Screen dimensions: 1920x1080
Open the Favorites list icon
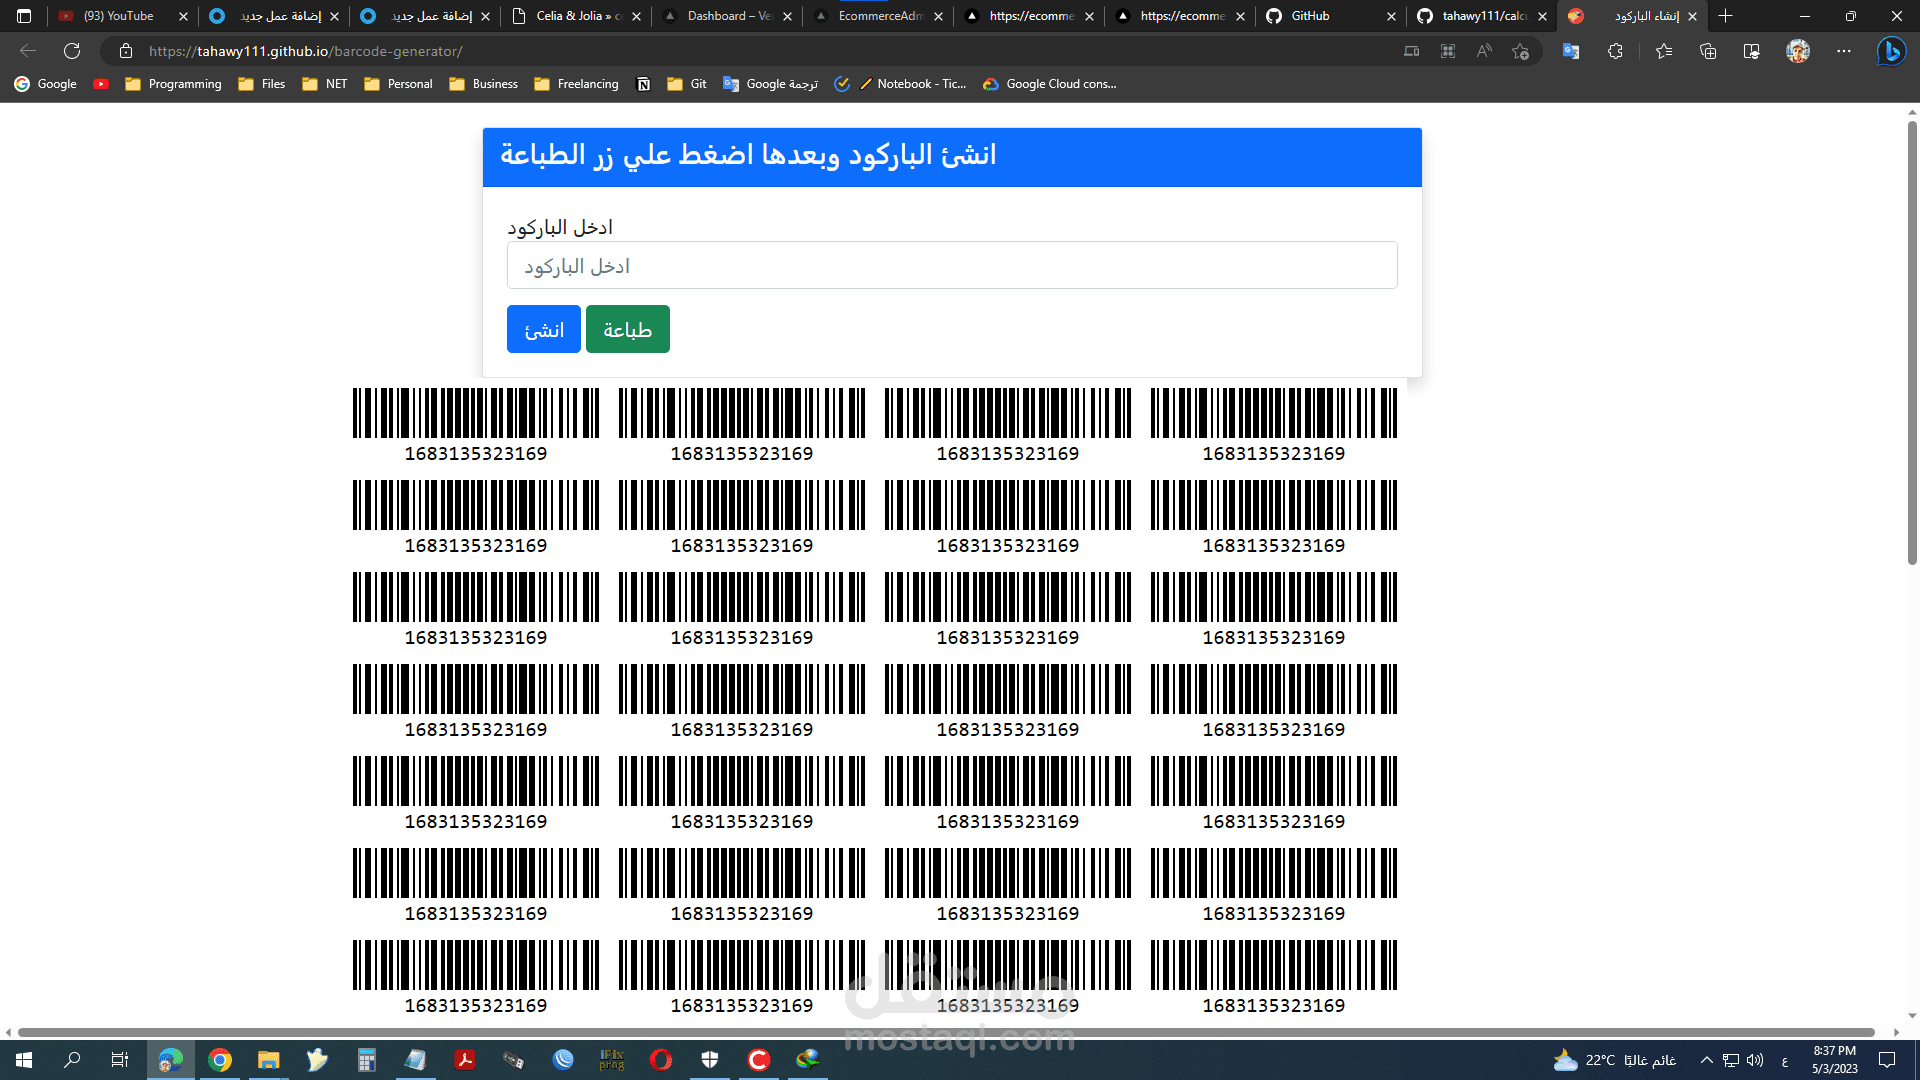[1664, 51]
